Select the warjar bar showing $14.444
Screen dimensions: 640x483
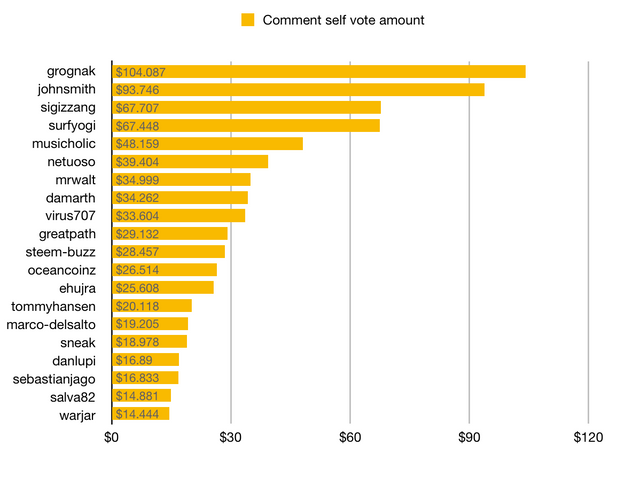pyautogui.click(x=141, y=414)
